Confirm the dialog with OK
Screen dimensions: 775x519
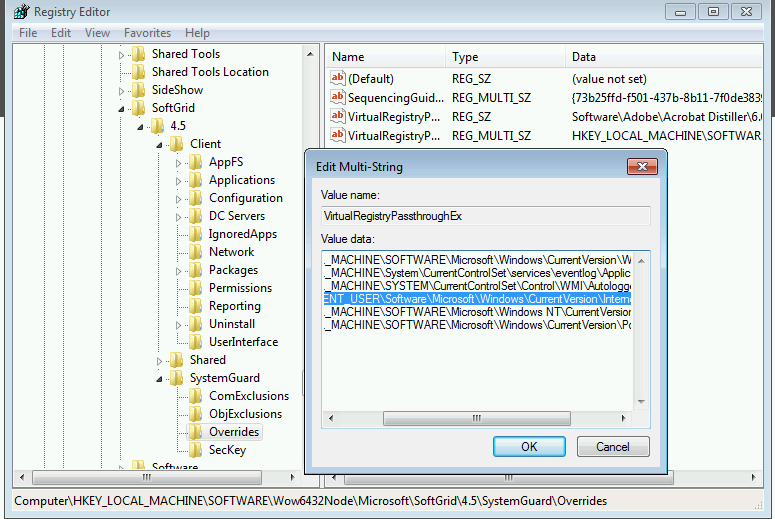[x=529, y=447]
